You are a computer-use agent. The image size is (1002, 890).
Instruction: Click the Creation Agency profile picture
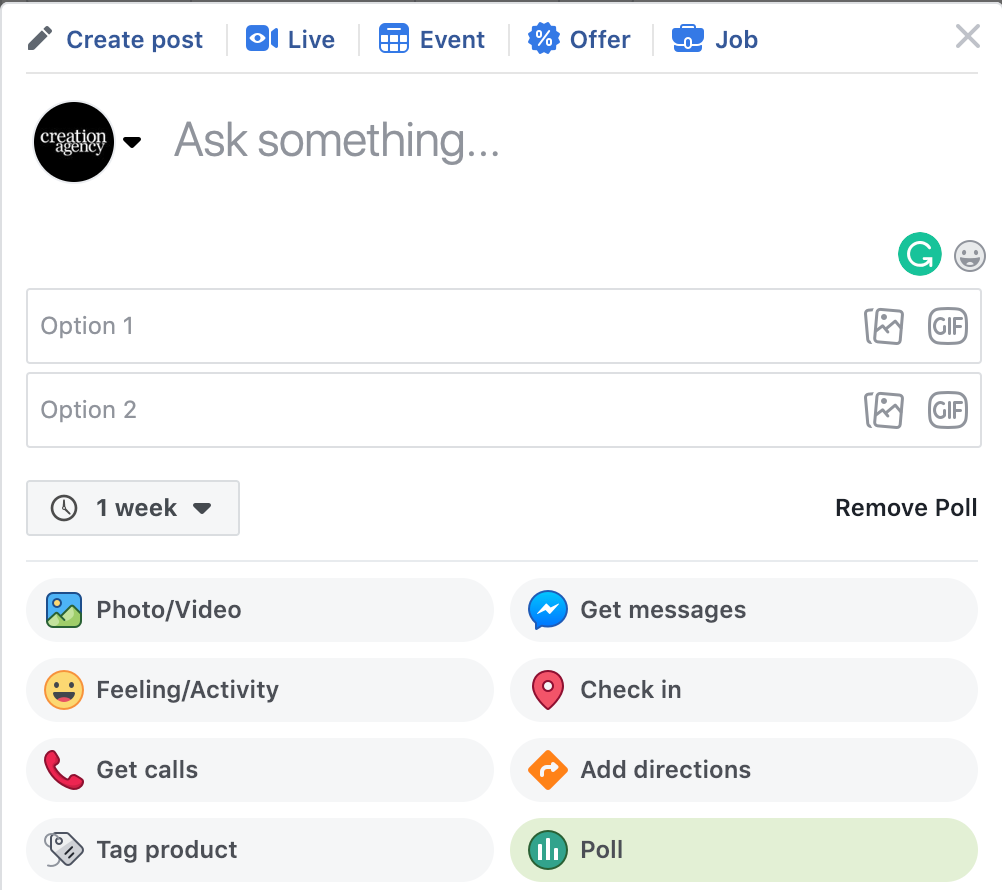pos(74,142)
